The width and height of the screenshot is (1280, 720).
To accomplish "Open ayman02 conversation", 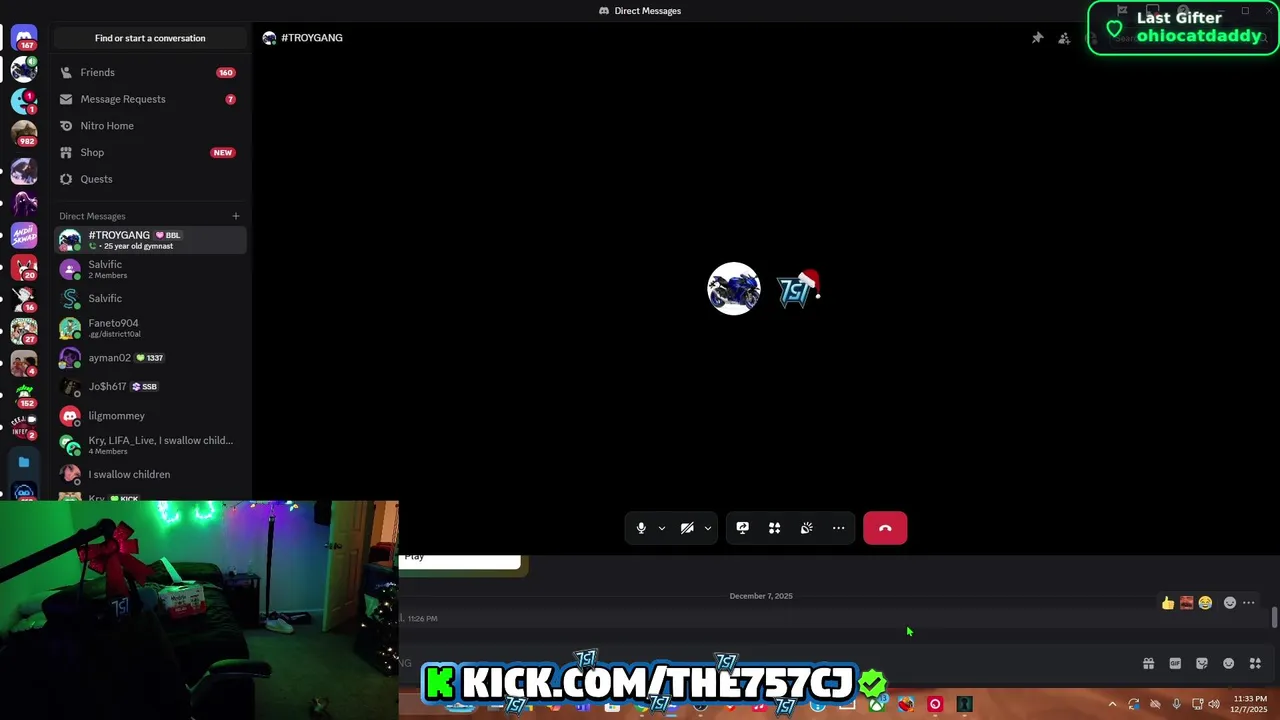I will (150, 357).
